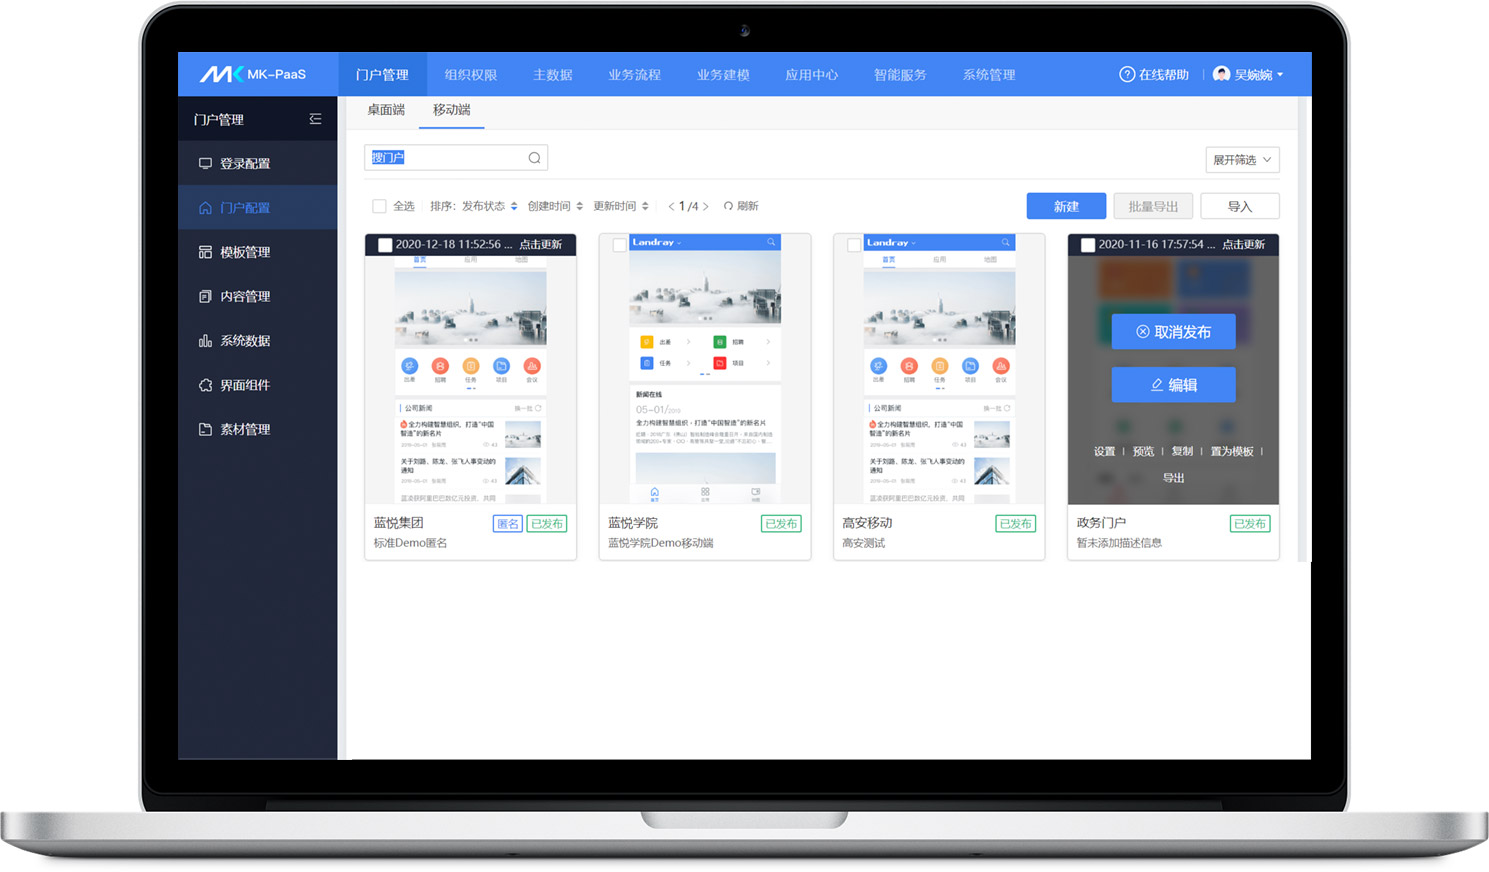Image resolution: width=1489 pixels, height=872 pixels.
Task: Open 素材管理 in the sidebar
Action: tap(245, 429)
